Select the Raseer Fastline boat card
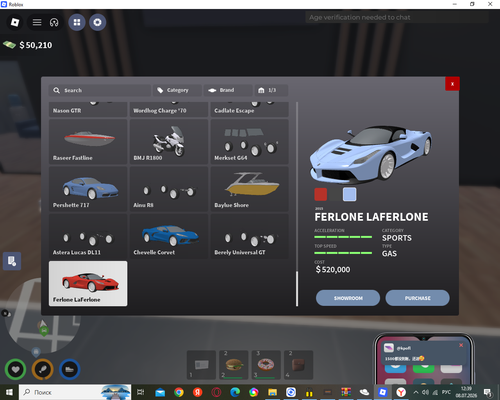The width and height of the screenshot is (500, 400). [88, 142]
